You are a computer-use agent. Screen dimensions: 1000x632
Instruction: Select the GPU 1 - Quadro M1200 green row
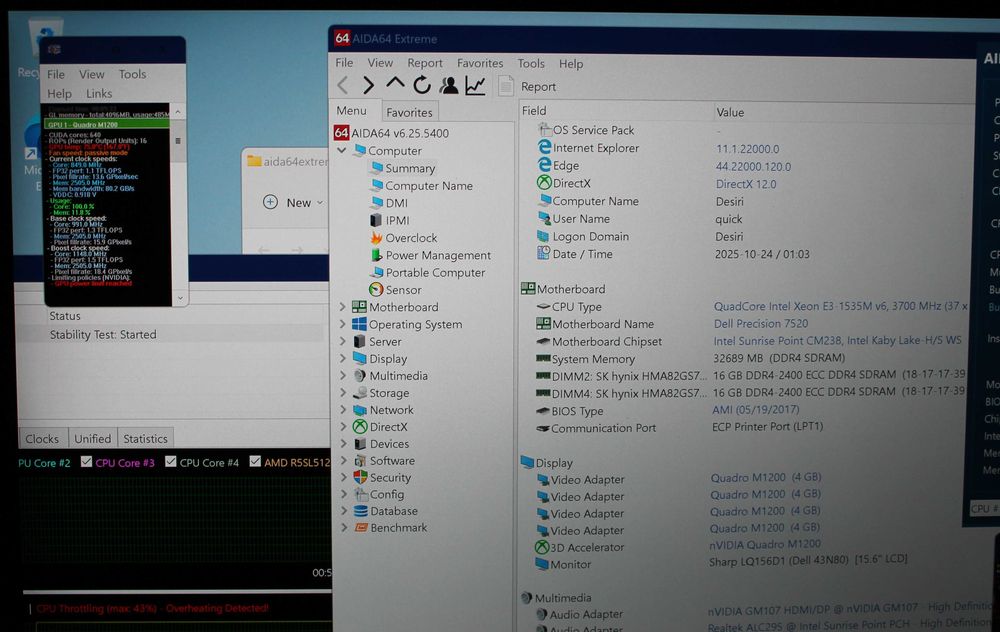[107, 124]
